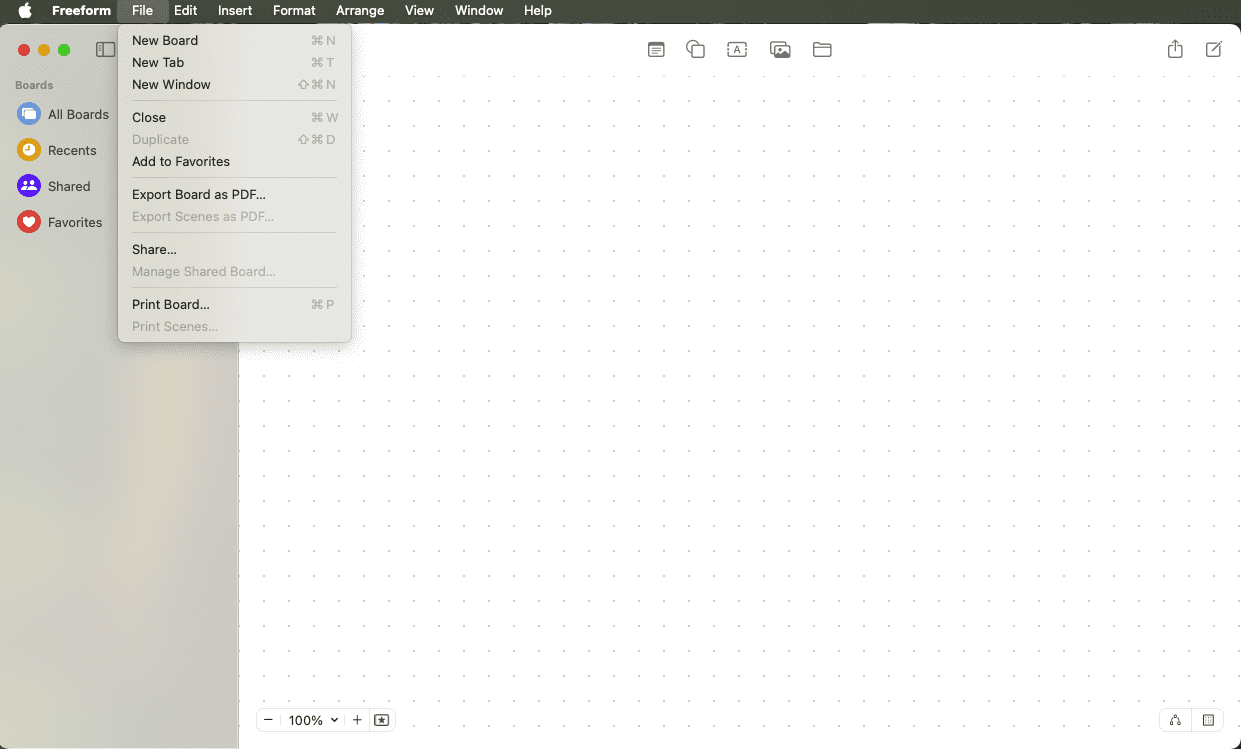Click the Shared people icon

click(29, 186)
